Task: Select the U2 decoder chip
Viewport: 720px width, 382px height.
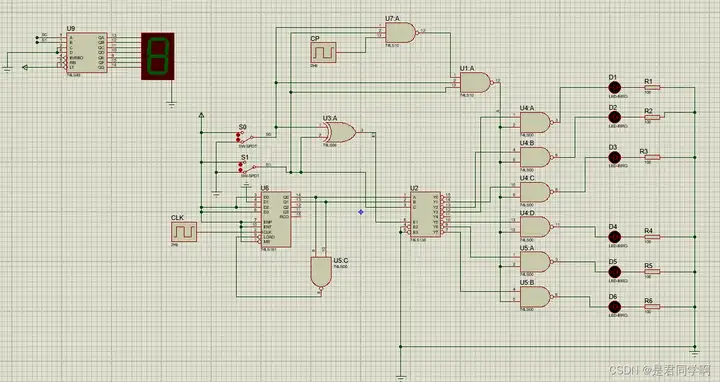Action: (x=426, y=214)
